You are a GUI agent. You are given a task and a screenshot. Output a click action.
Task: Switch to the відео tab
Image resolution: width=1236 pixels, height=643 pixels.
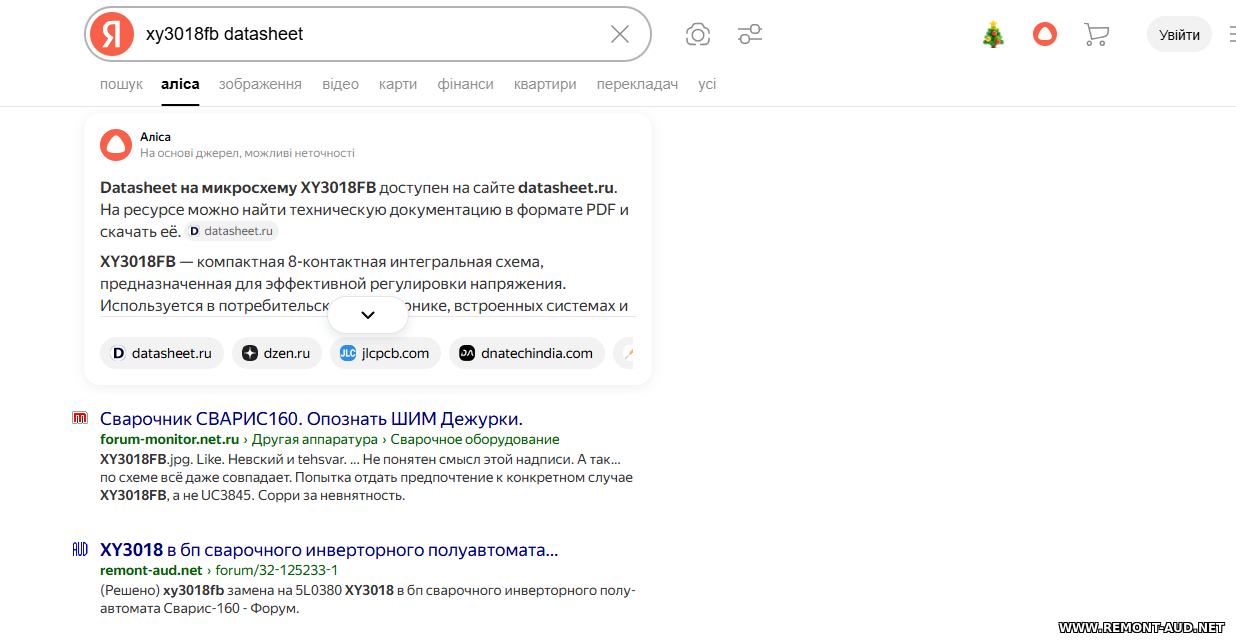click(340, 84)
